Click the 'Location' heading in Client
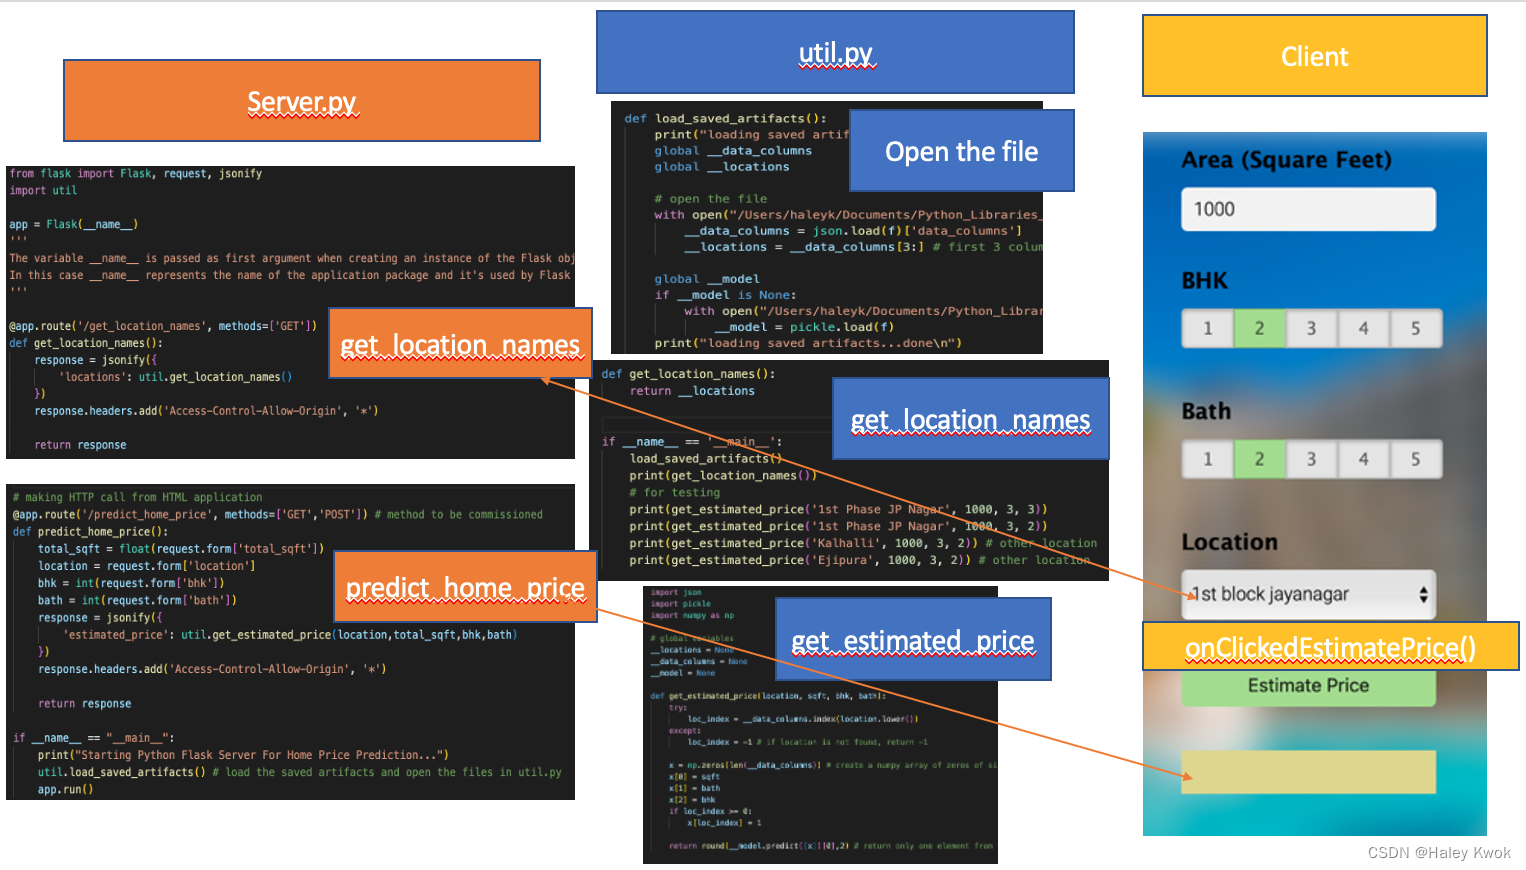This screenshot has height=870, width=1526. (x=1229, y=542)
